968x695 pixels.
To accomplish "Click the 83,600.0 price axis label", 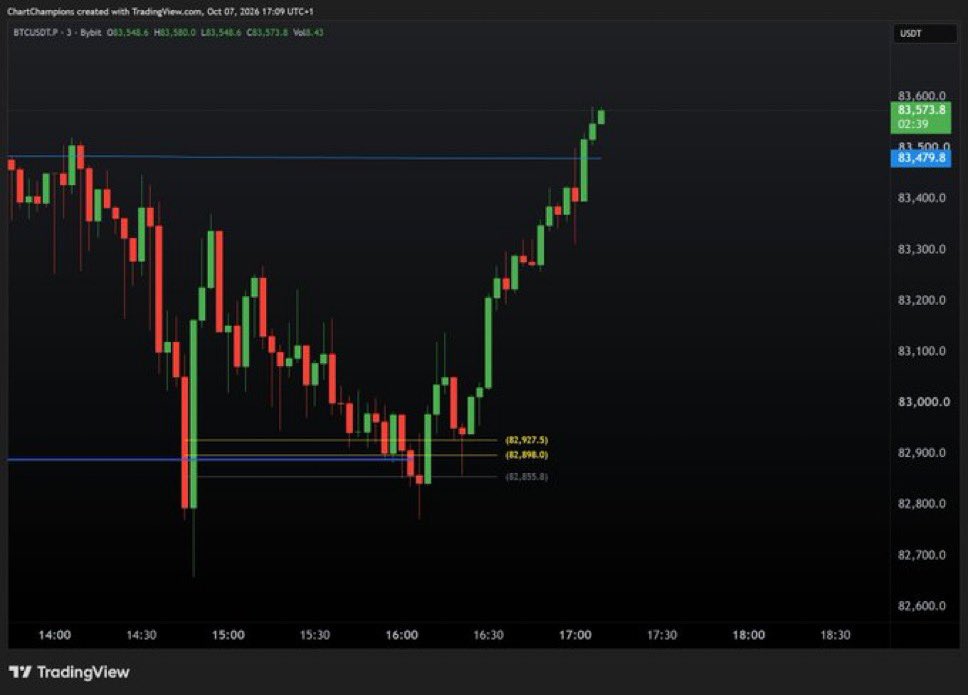I will 921,96.
